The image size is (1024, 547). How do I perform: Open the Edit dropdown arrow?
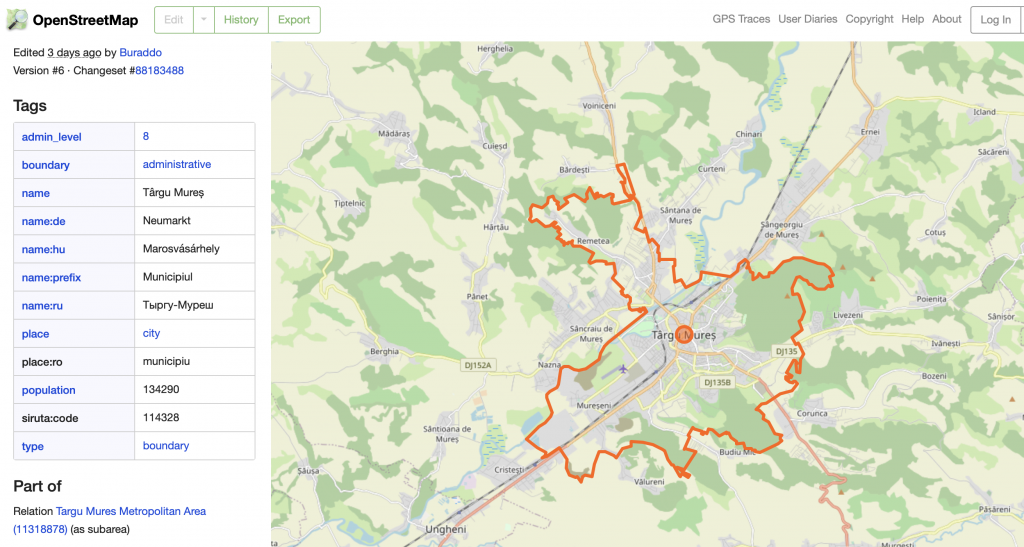(x=204, y=20)
